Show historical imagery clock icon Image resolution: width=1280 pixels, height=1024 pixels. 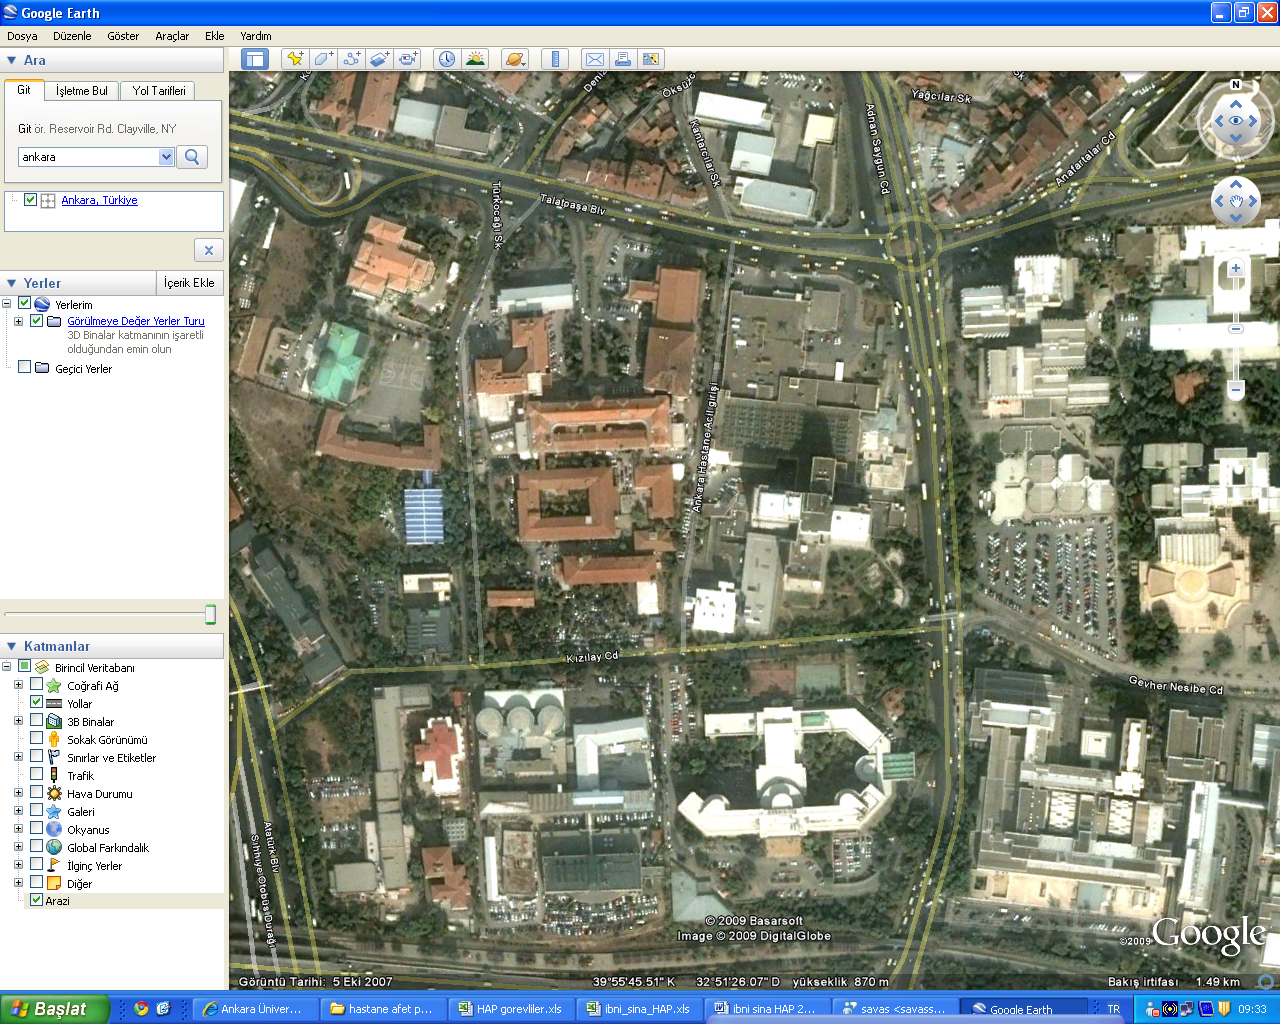pos(446,59)
